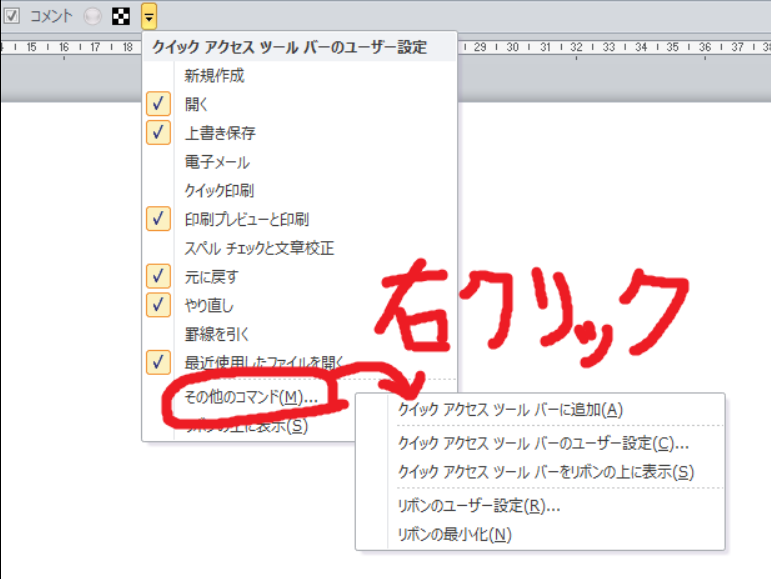This screenshot has height=579, width=771.
Task: Toggle off やり直し in the menu
Action: pyautogui.click(x=209, y=304)
